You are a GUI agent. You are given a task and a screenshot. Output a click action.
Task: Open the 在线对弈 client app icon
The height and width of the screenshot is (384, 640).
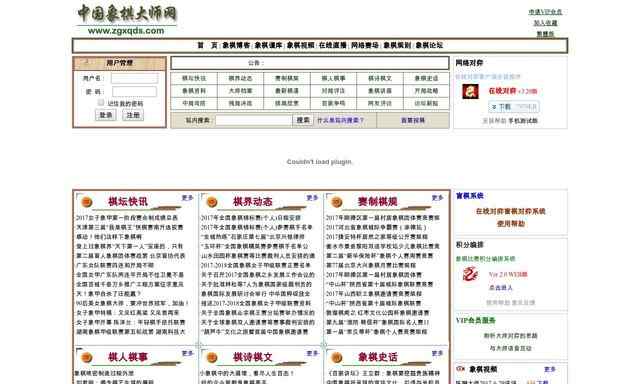click(x=470, y=91)
